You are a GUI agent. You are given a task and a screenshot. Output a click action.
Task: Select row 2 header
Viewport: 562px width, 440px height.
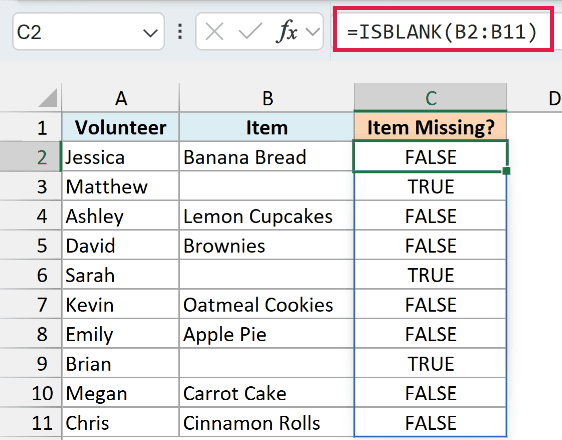[30, 157]
